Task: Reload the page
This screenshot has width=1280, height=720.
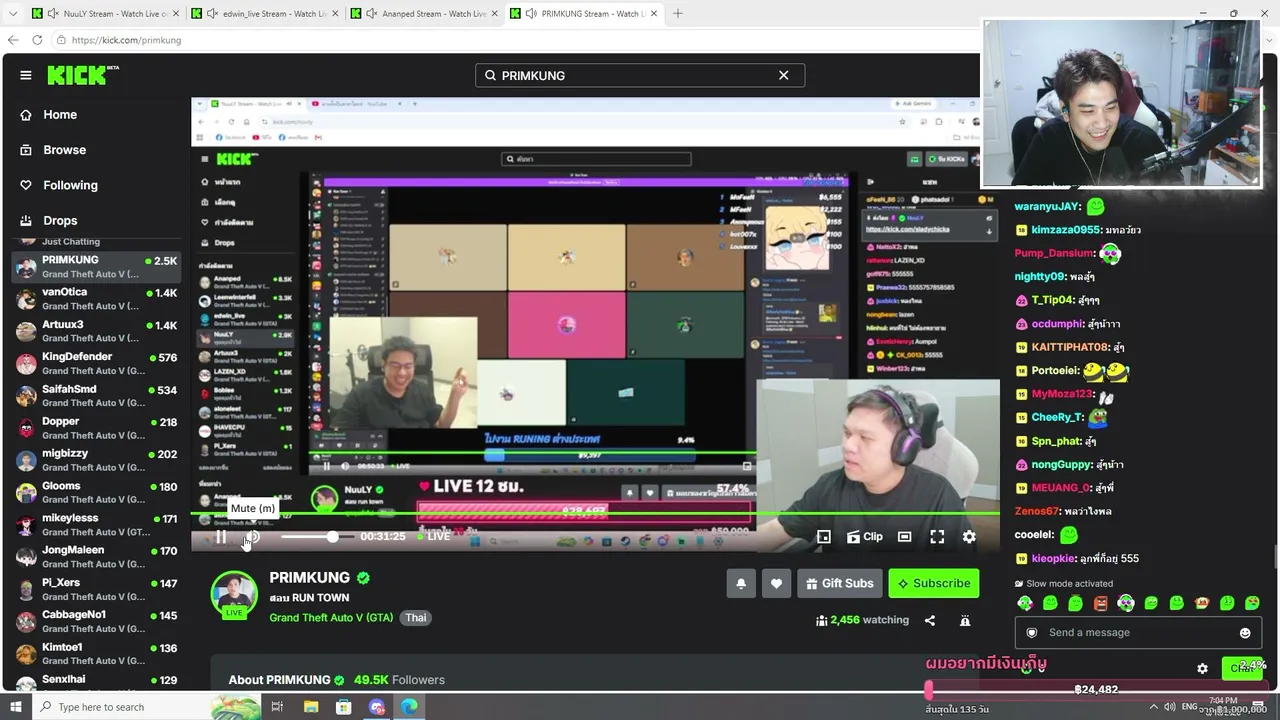Action: [x=37, y=40]
